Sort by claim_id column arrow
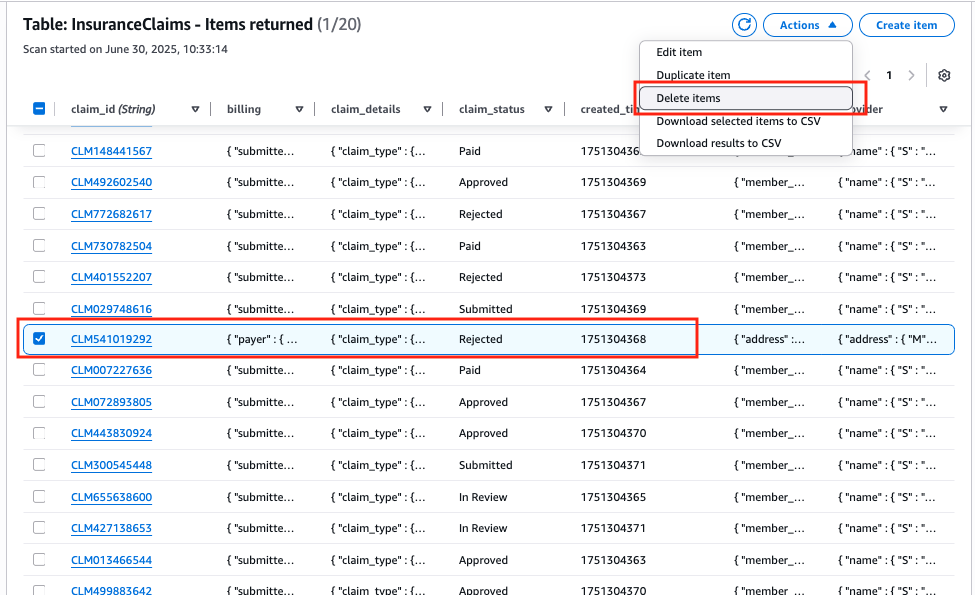 (195, 109)
